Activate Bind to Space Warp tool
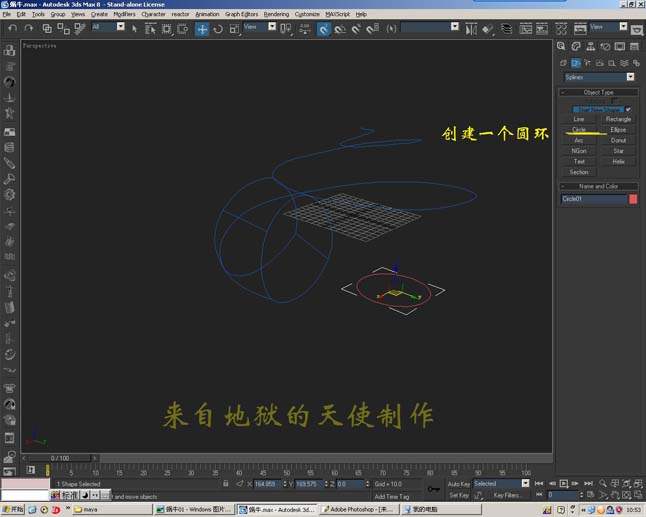Image resolution: width=646 pixels, height=517 pixels. [80, 28]
